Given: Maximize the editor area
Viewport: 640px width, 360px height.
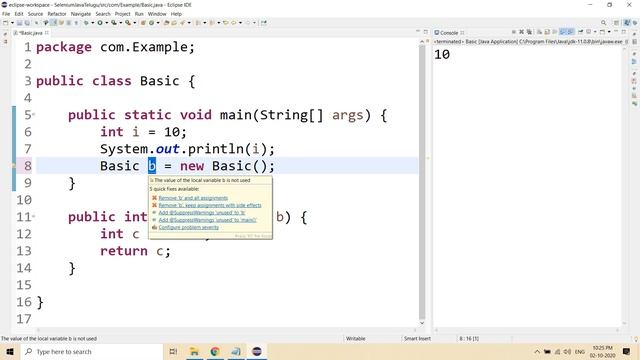Looking at the screenshot, I should [x=426, y=31].
